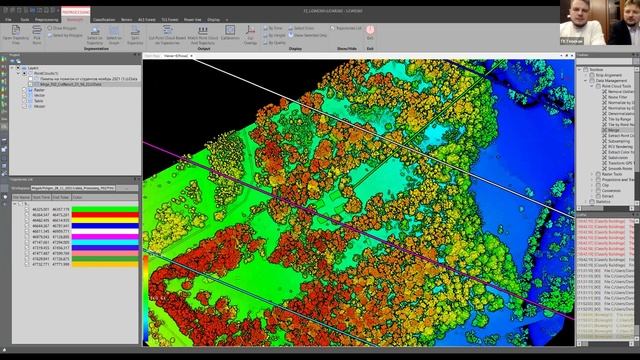Switch to the Classification ribbon tab

104,20
